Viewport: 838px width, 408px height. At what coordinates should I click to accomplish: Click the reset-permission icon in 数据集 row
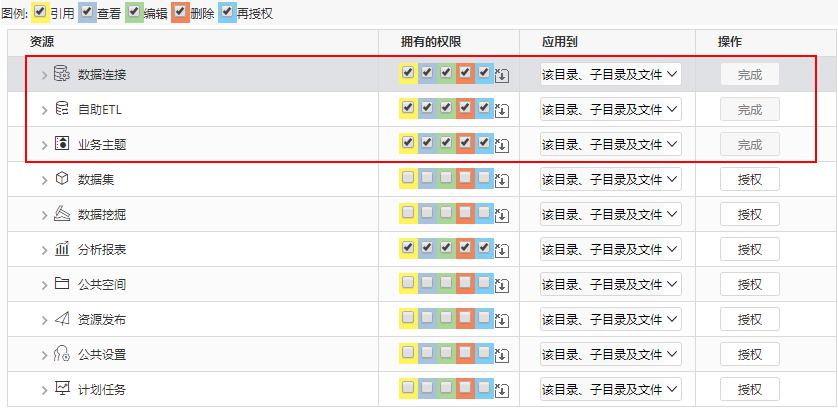tap(502, 181)
